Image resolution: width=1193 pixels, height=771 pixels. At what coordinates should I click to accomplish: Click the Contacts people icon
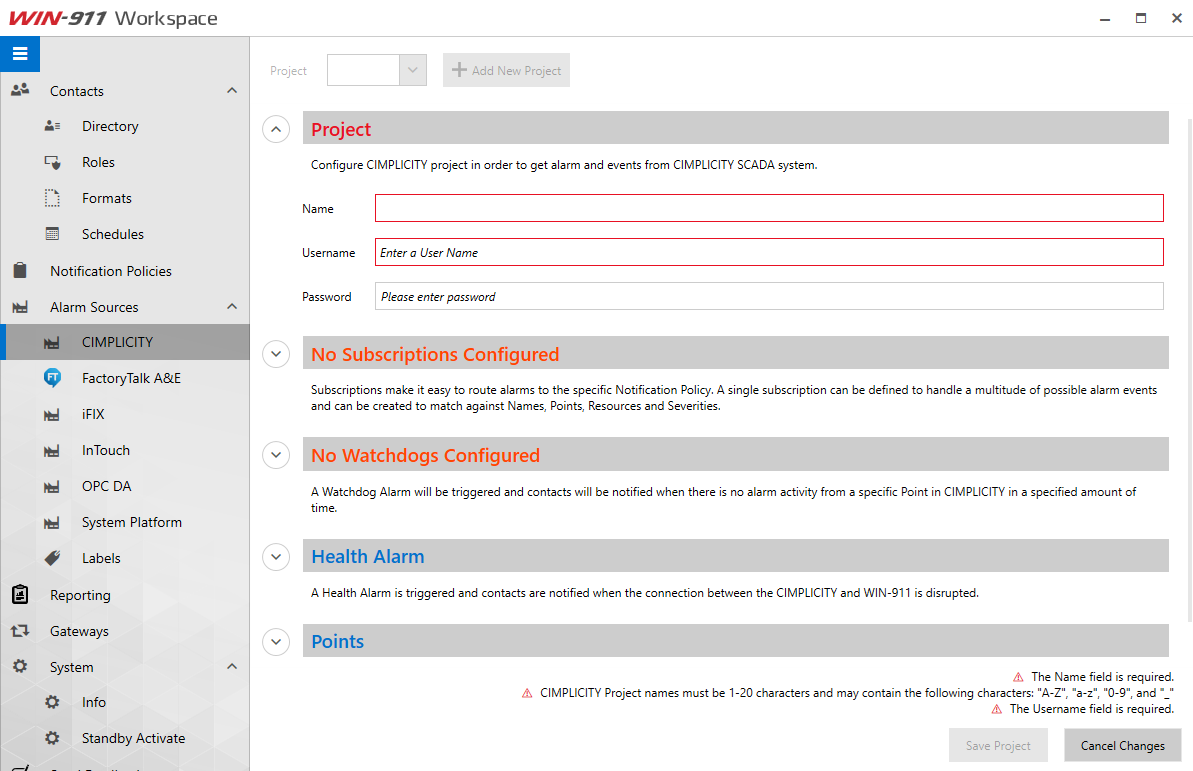(21, 90)
